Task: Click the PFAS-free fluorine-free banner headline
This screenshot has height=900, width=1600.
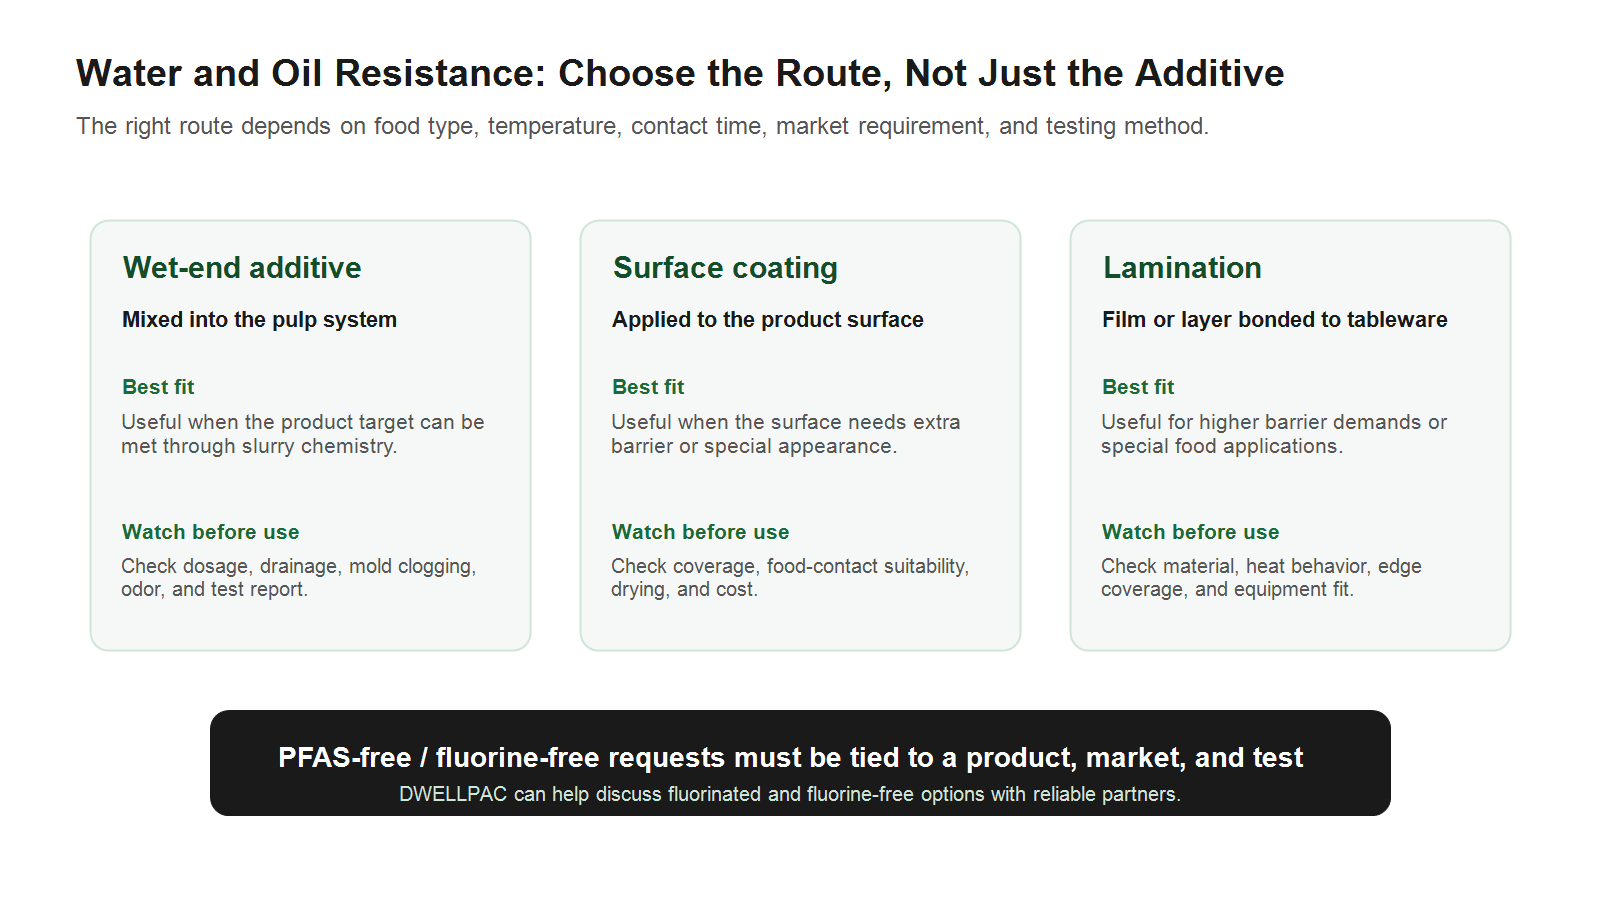Action: tap(790, 757)
